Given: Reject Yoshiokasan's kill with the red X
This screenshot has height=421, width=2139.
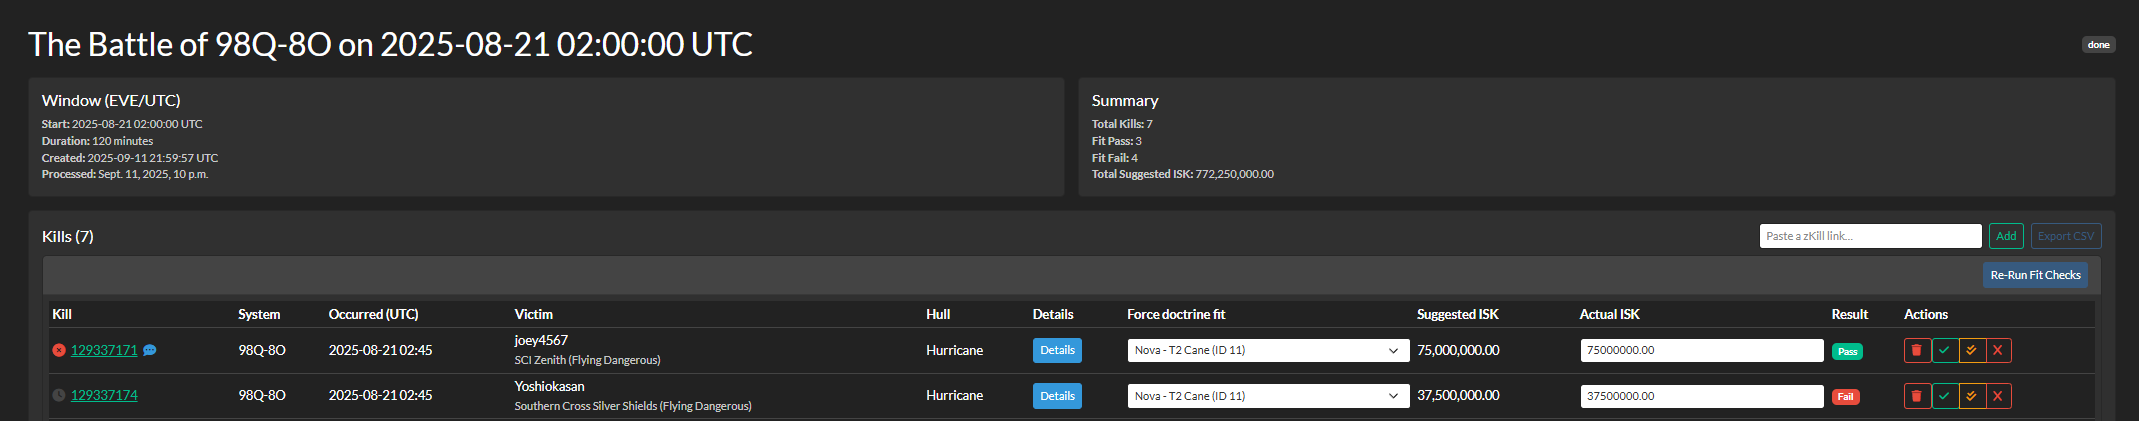Looking at the screenshot, I should click(1998, 396).
